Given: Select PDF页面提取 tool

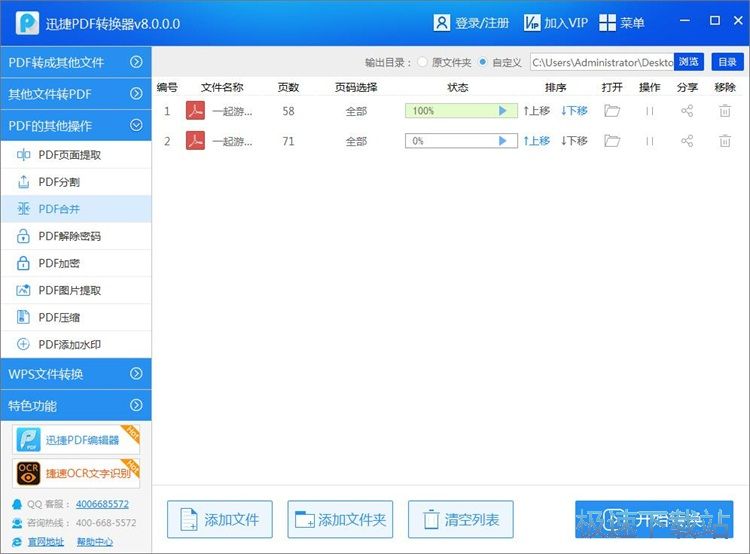Looking at the screenshot, I should [76, 155].
